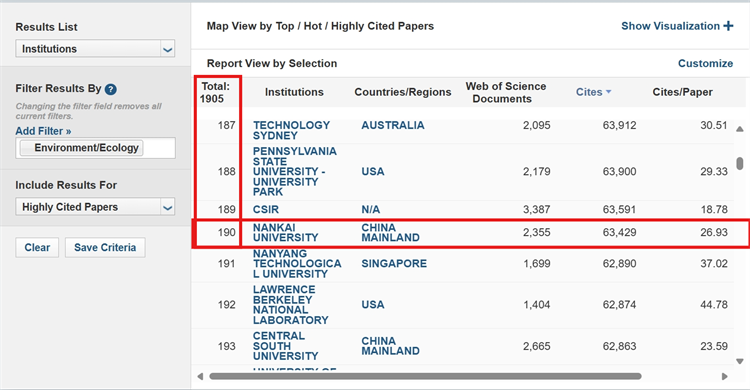
Task: Click the Save Criteria button
Action: [x=105, y=247]
